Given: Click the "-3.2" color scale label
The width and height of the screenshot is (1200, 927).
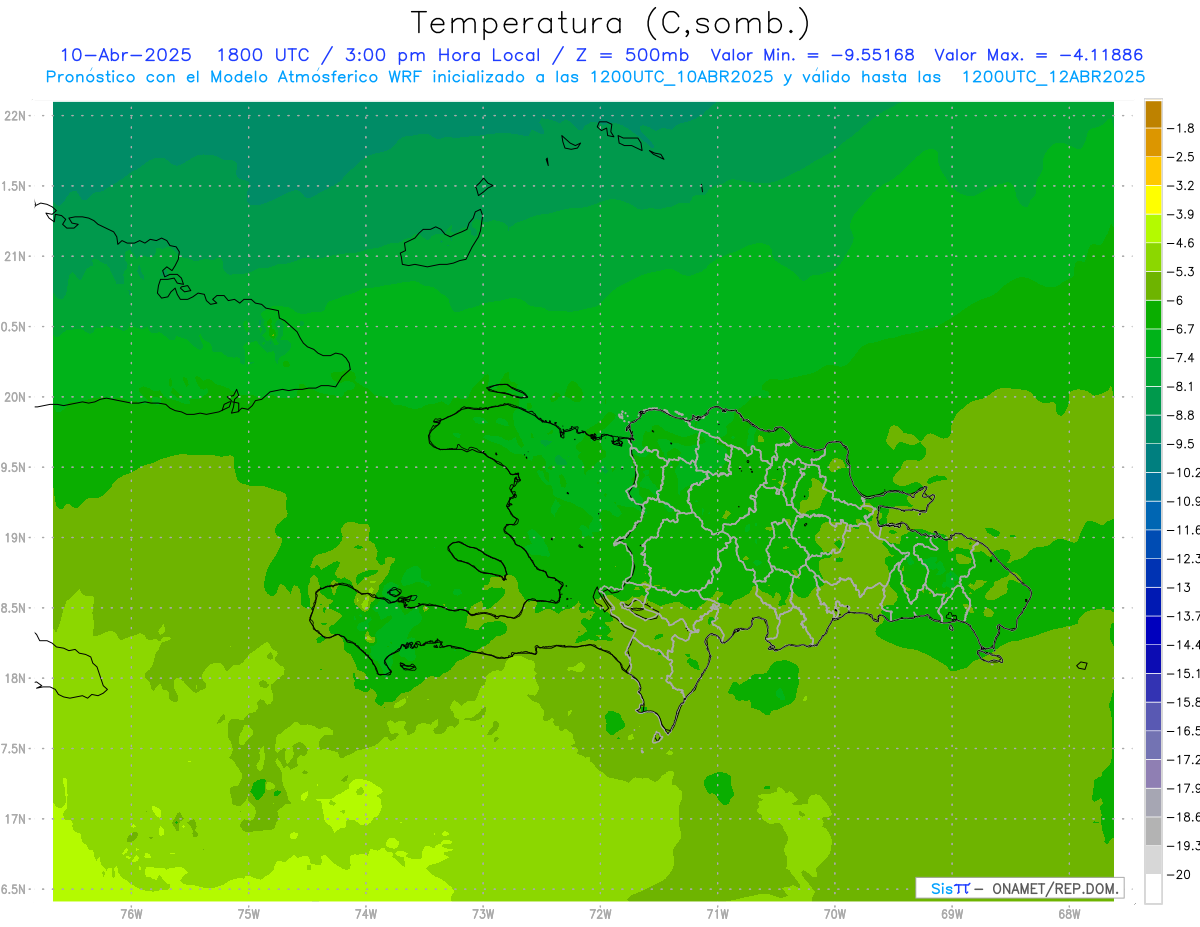Looking at the screenshot, I should click(1183, 185).
